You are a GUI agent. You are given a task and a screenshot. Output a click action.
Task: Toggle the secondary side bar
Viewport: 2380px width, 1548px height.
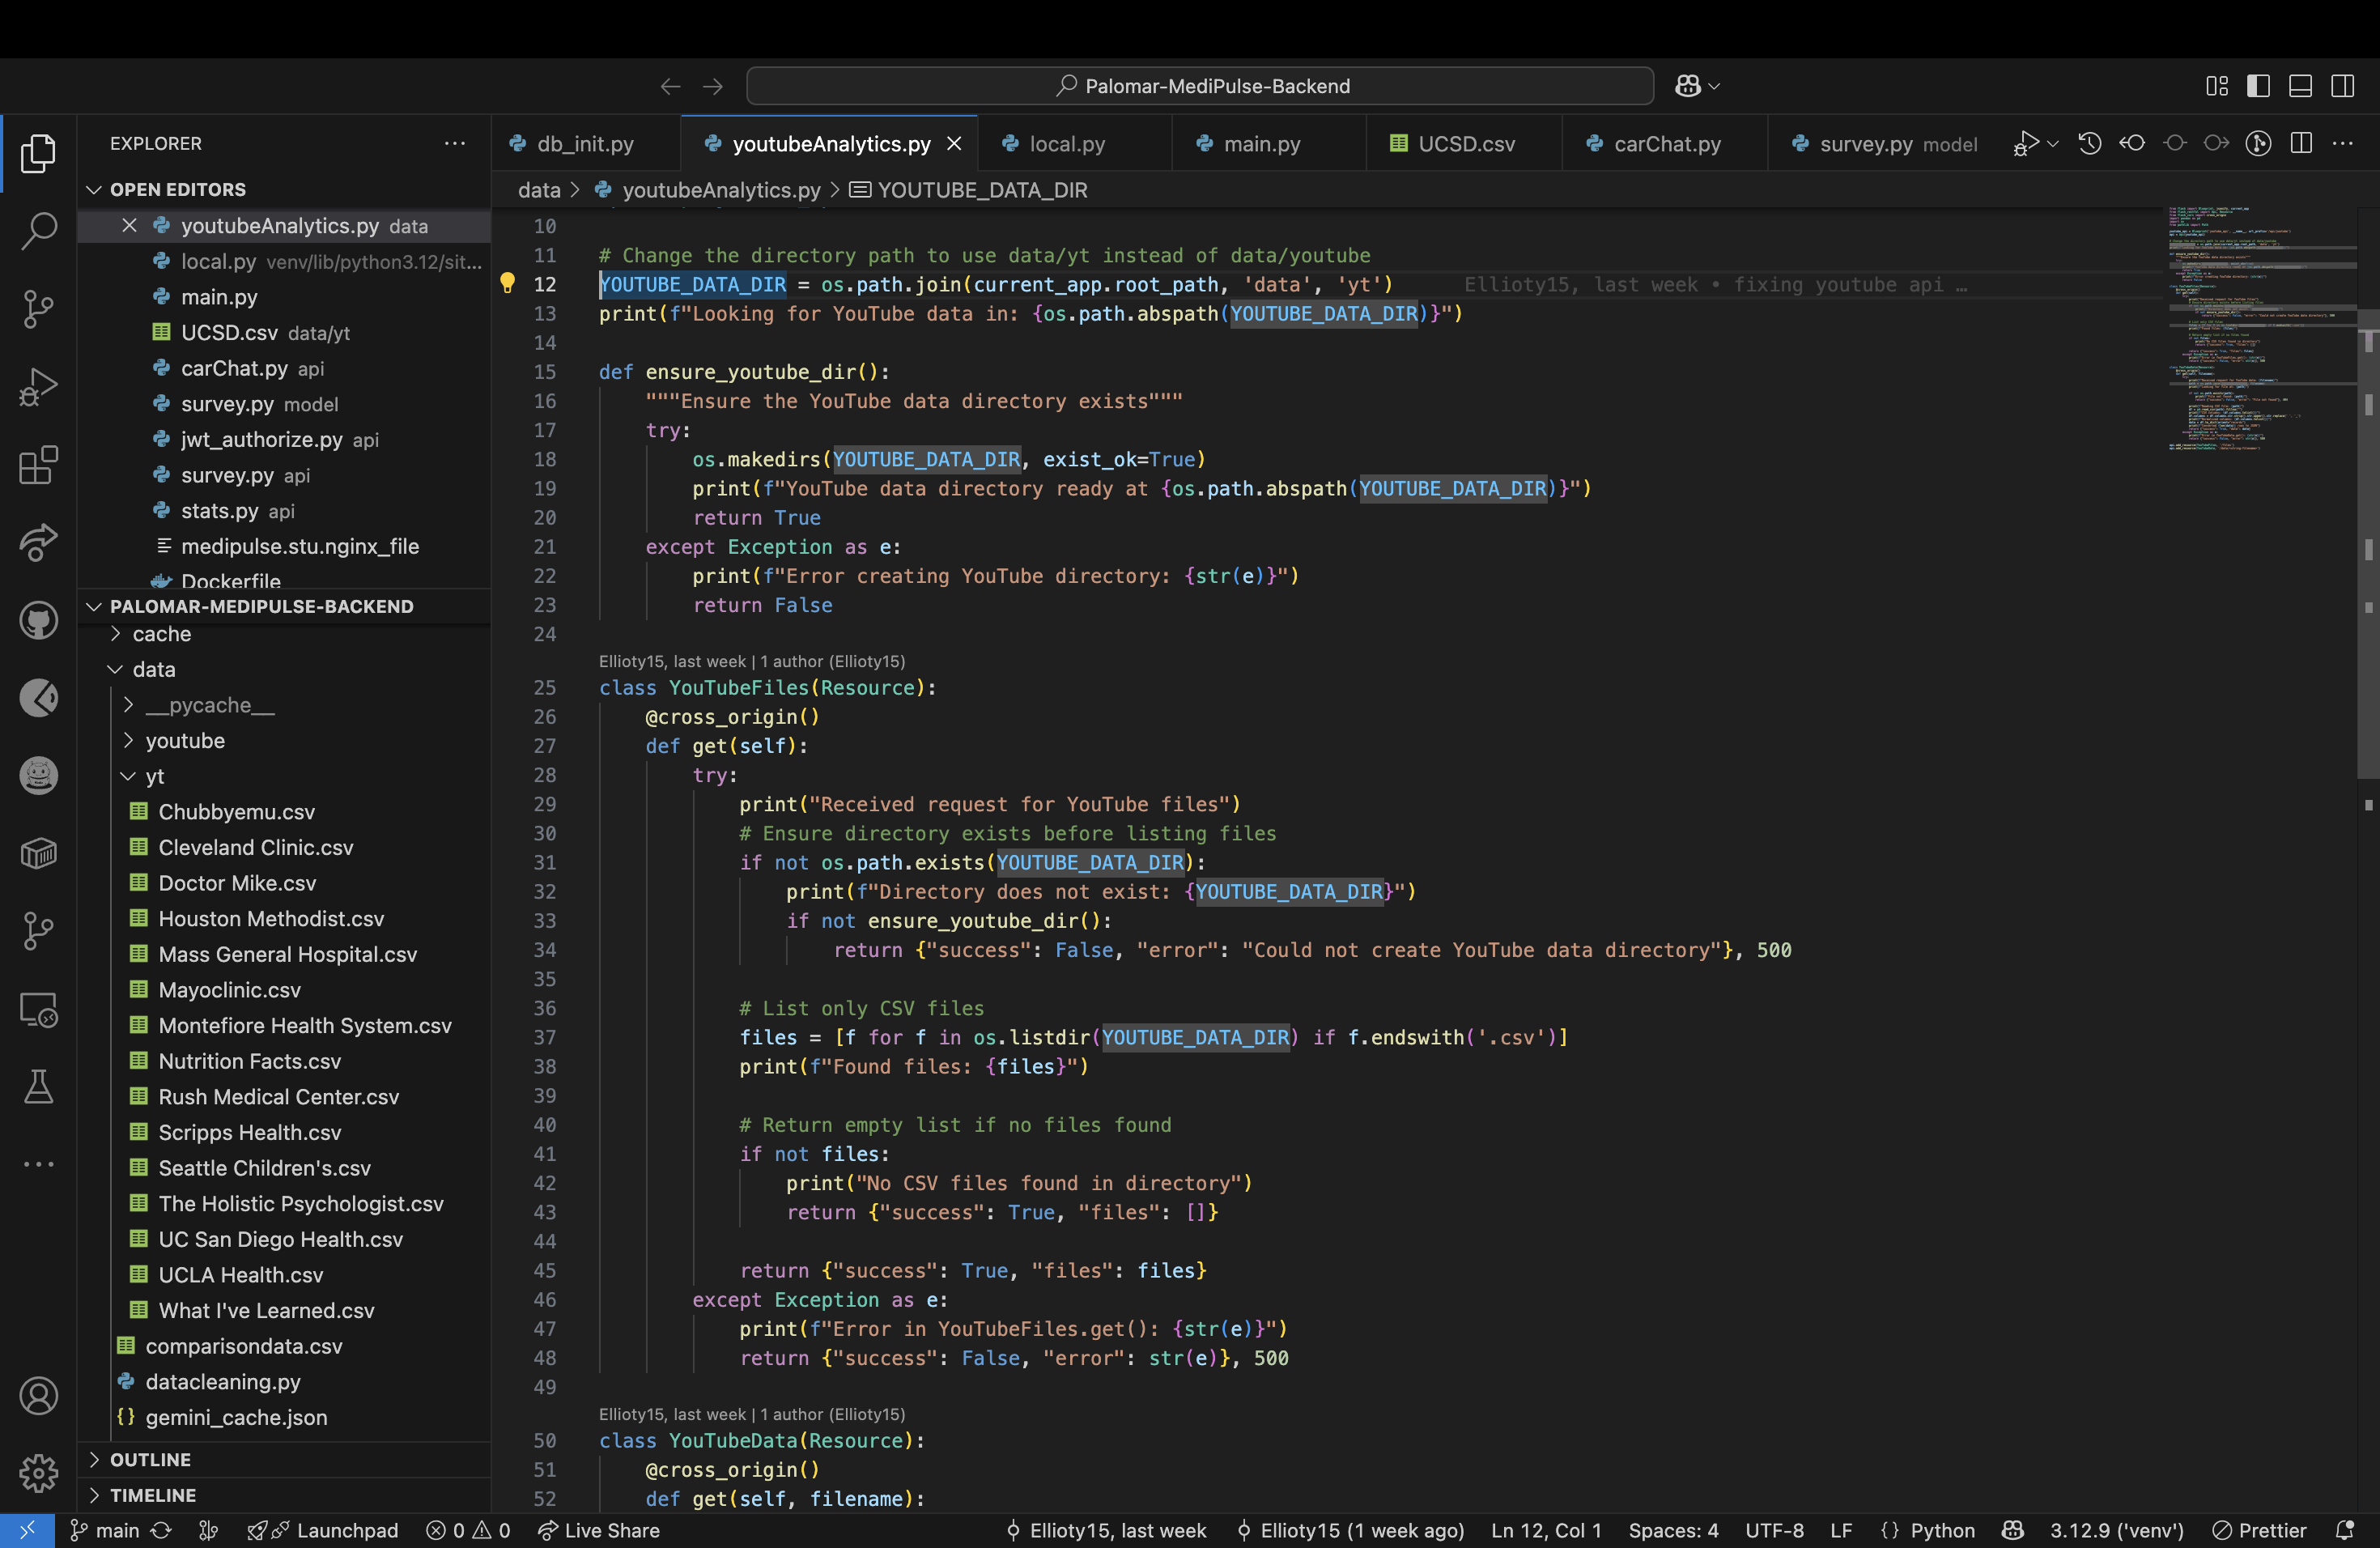tap(2342, 86)
